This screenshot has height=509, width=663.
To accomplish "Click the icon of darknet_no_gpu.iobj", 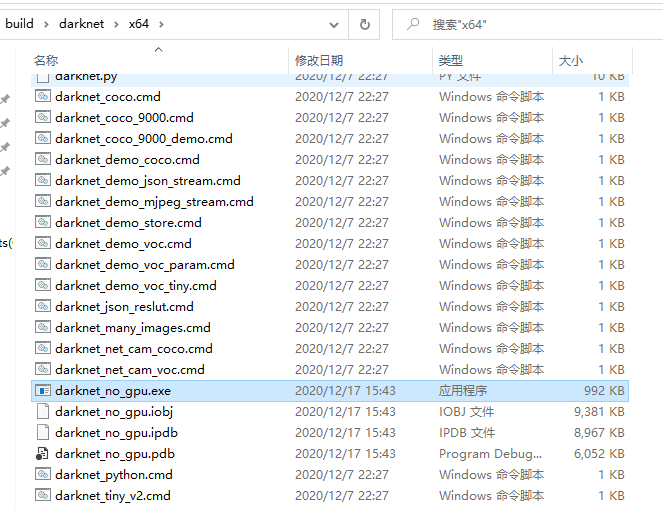I will pos(43,411).
